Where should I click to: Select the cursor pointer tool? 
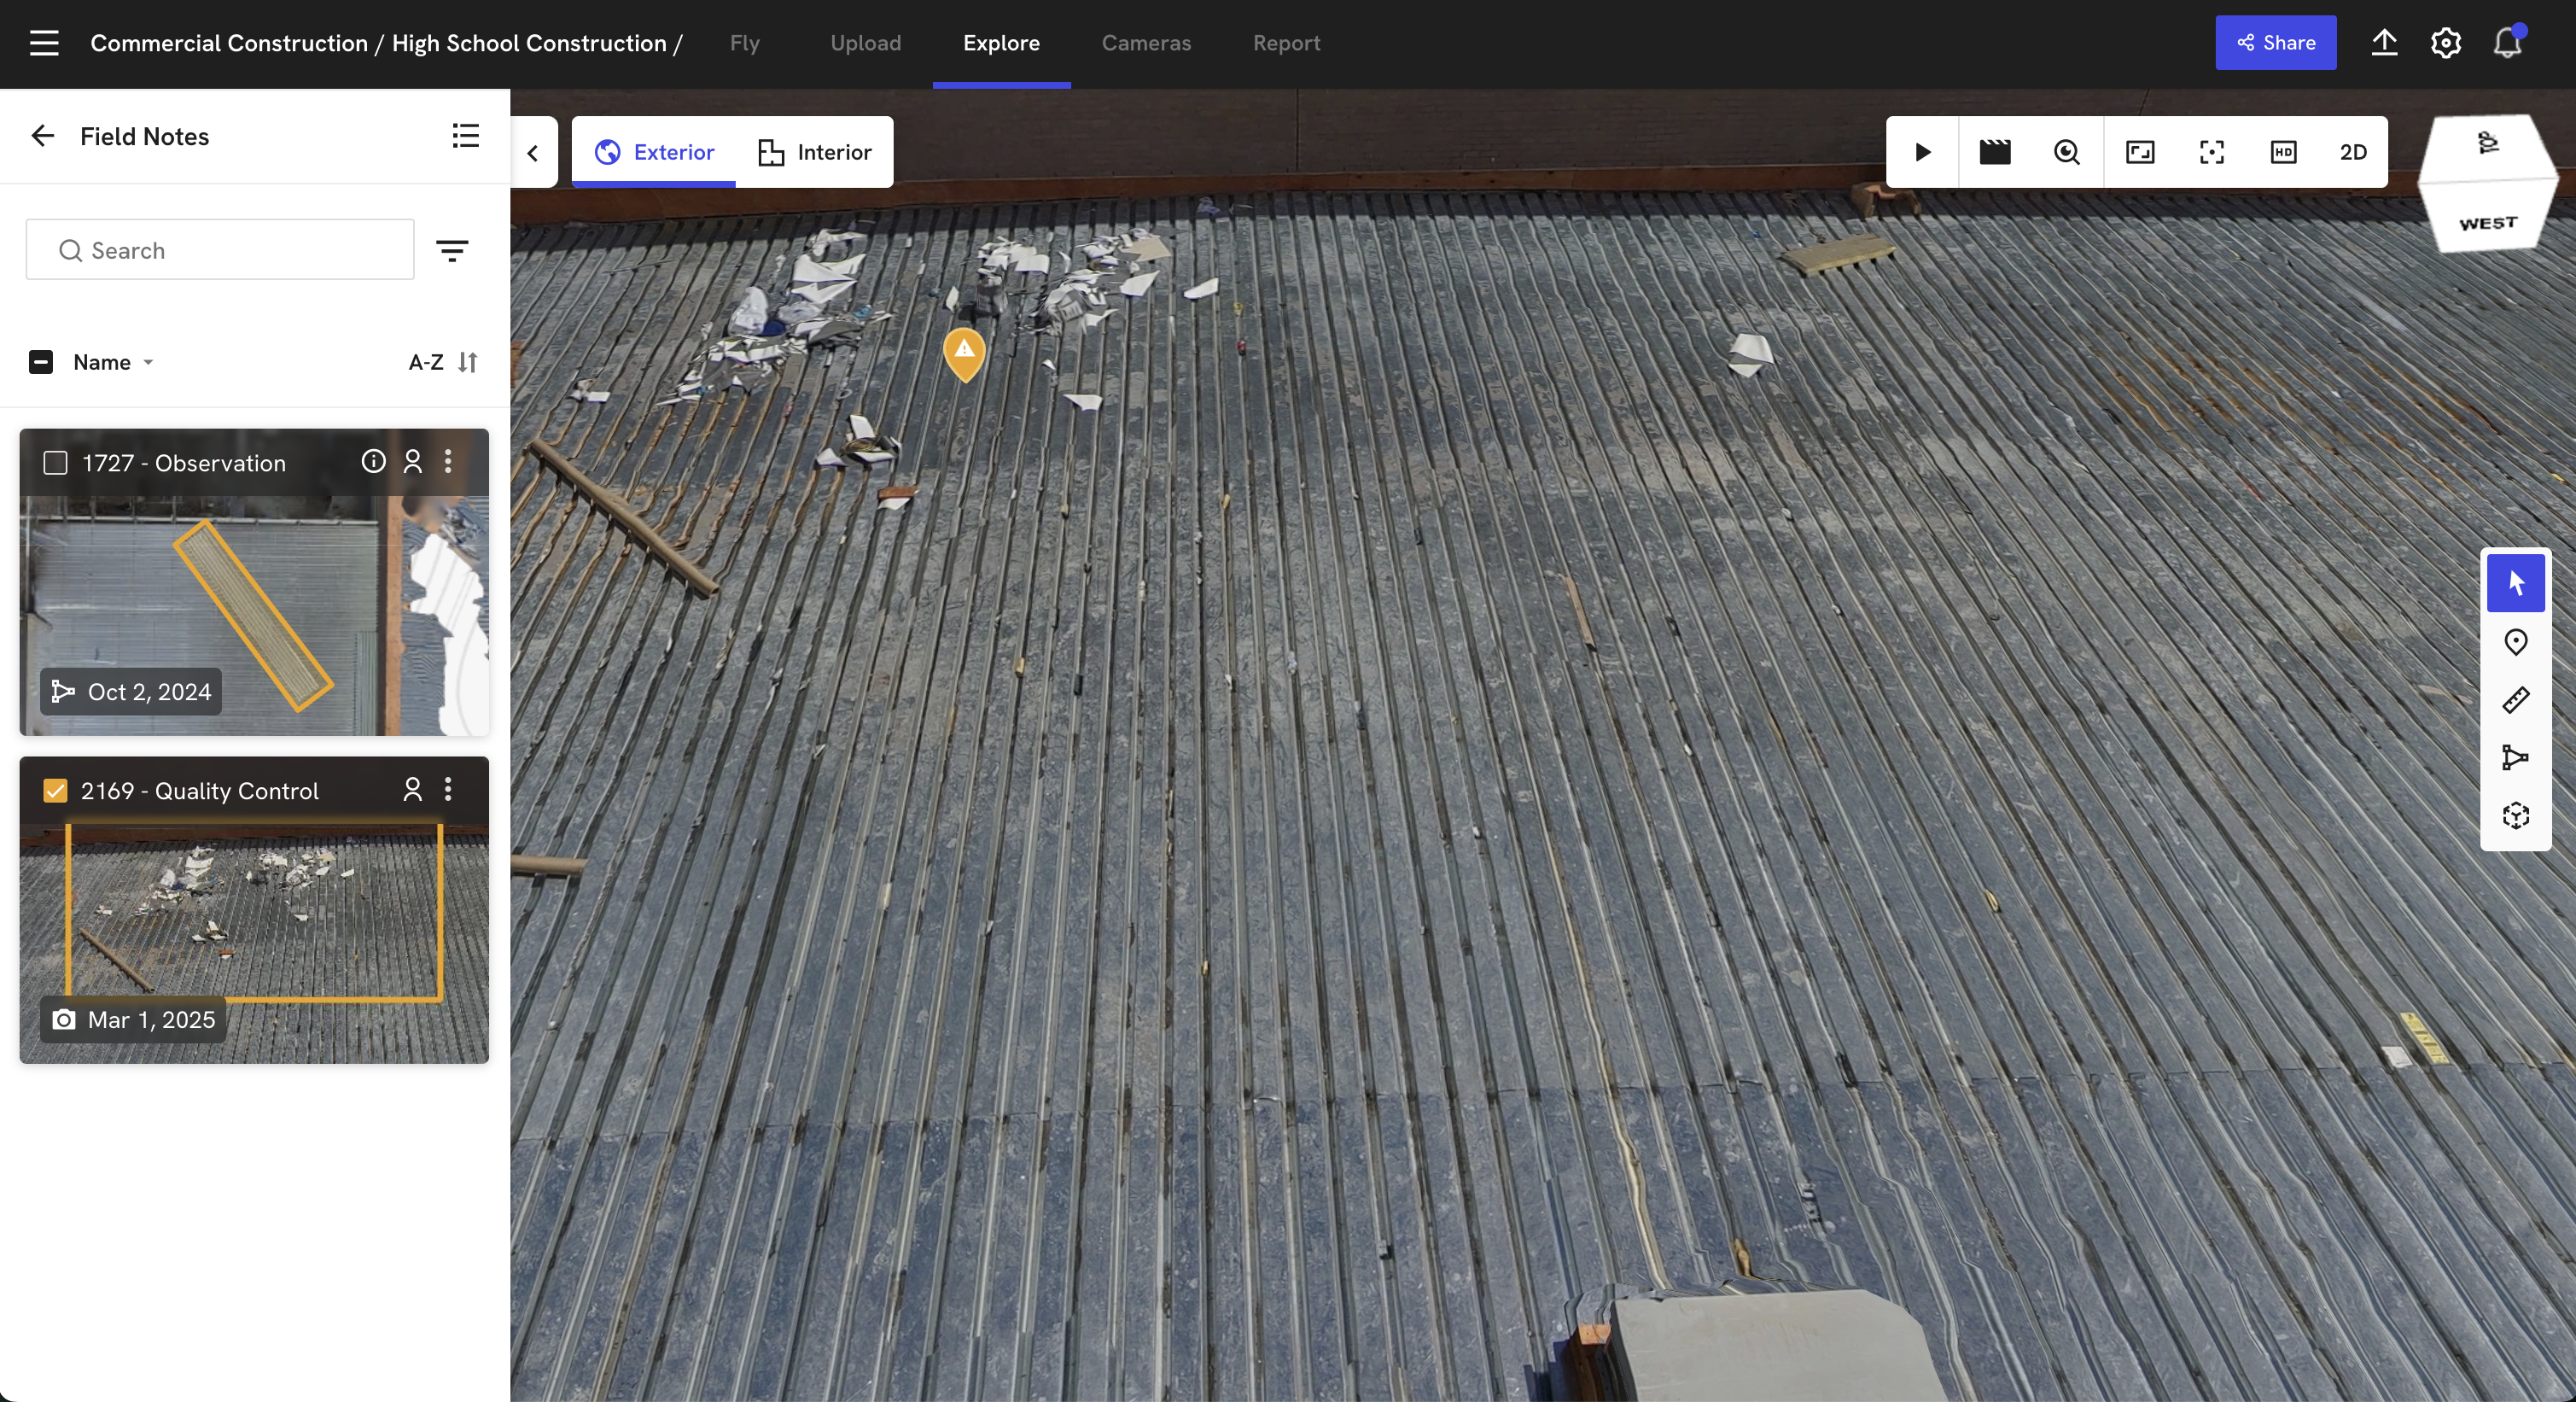(x=2516, y=583)
